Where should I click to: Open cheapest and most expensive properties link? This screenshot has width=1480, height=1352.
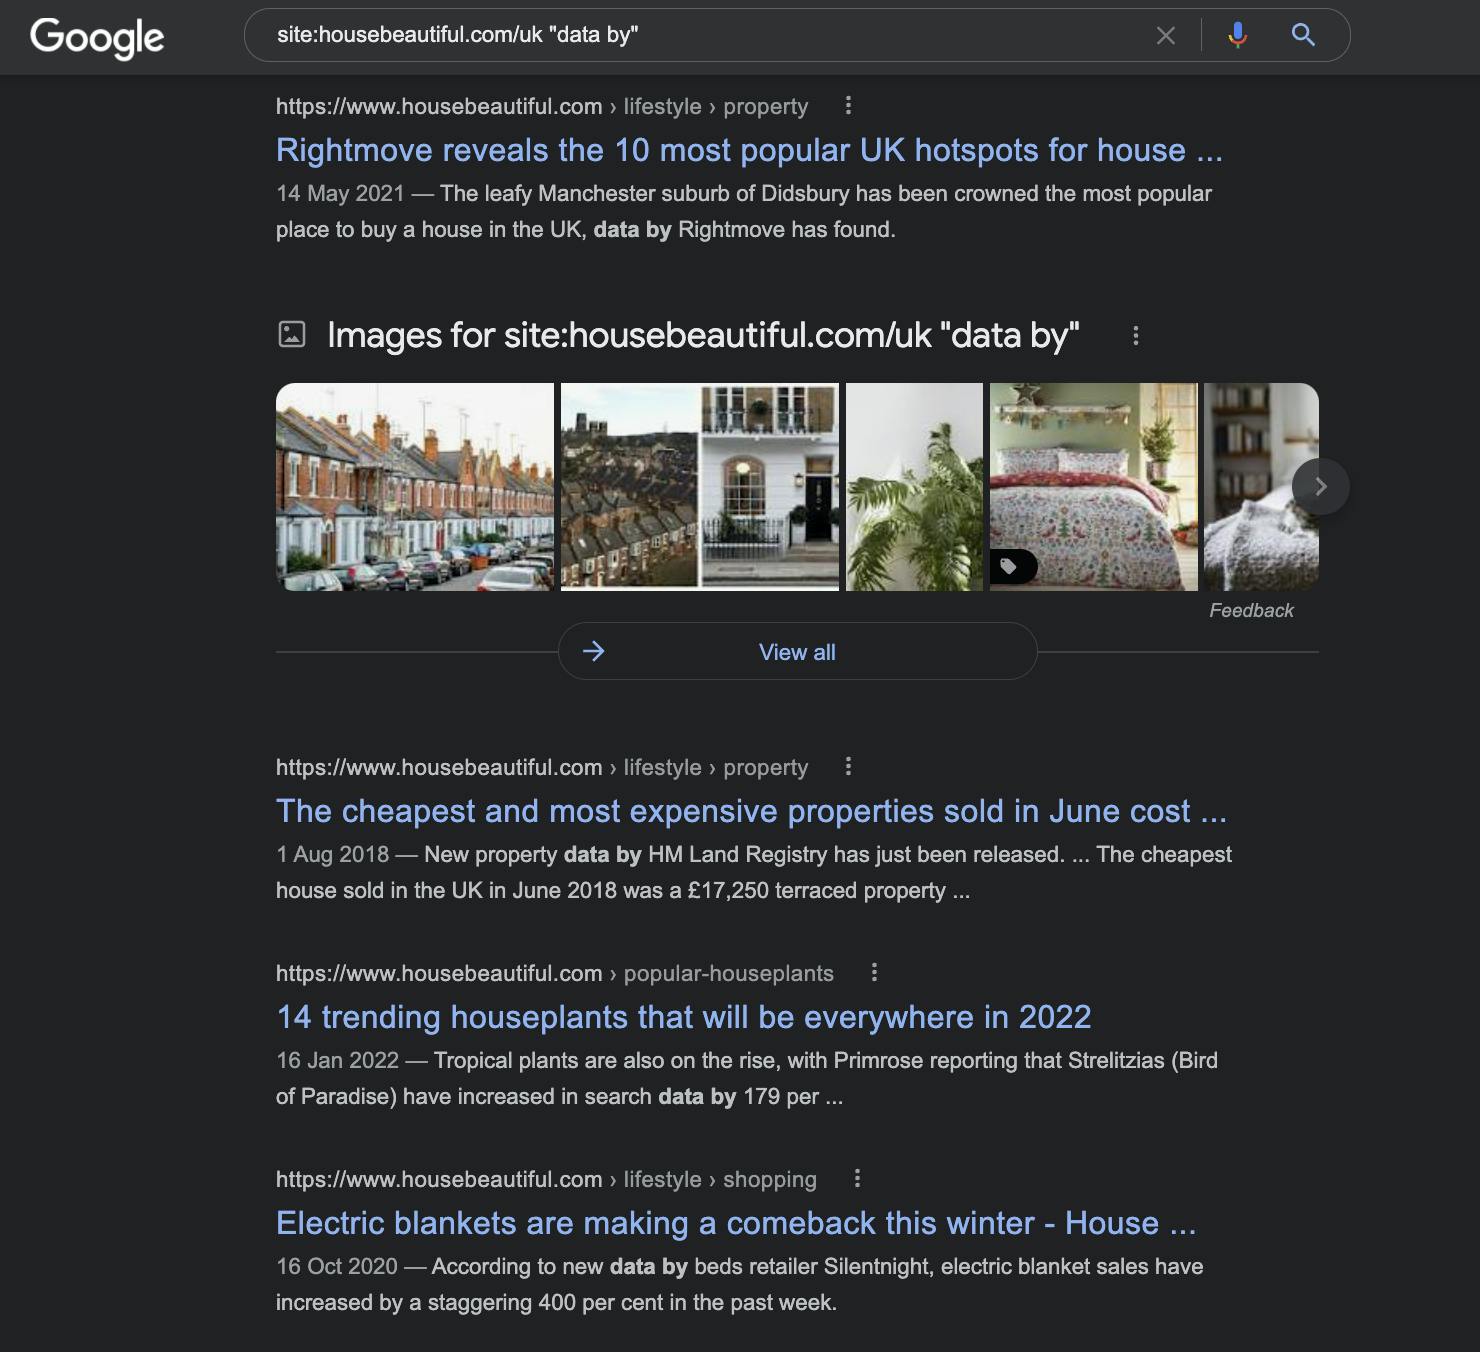tap(751, 811)
